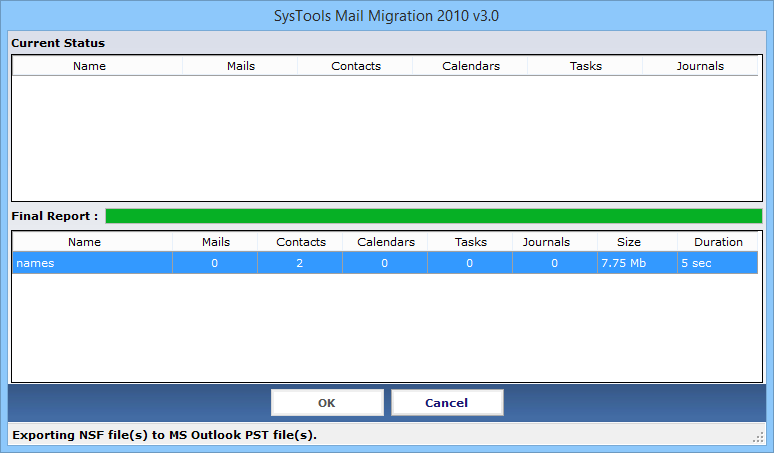This screenshot has height=453, width=774.
Task: Click the 'Current Status' section label
Action: point(58,43)
